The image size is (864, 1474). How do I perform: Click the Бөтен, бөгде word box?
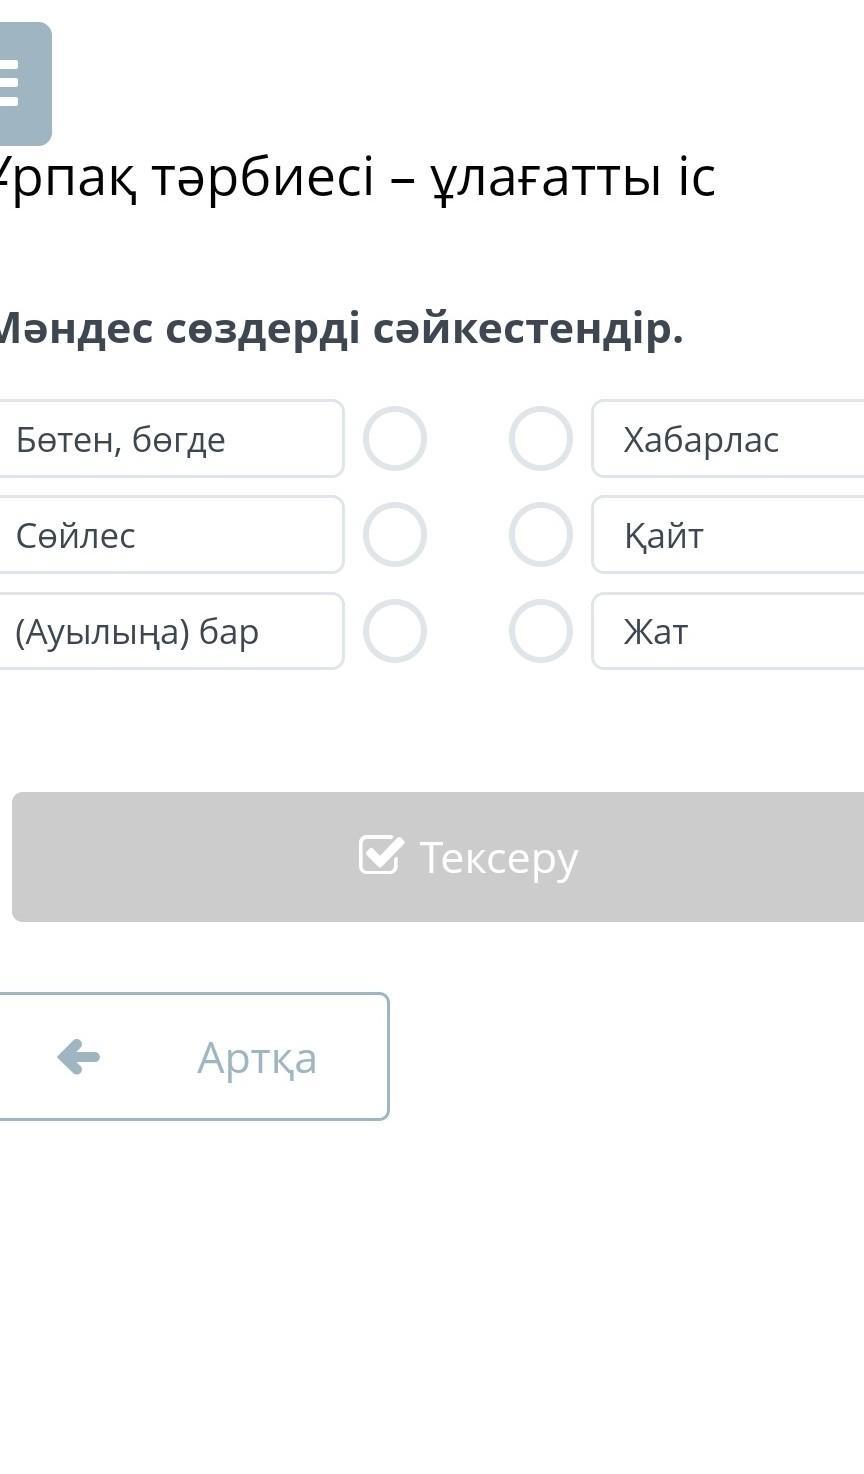coord(170,439)
